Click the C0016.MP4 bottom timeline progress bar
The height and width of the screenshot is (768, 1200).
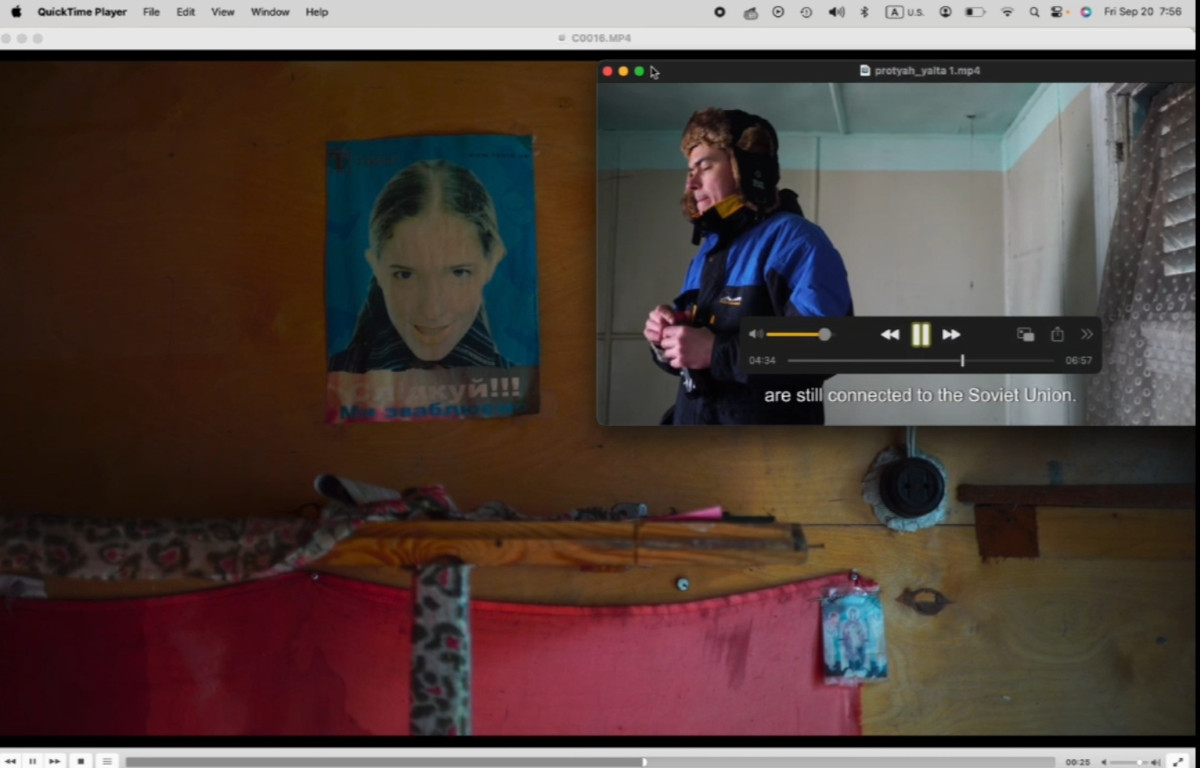coord(590,762)
